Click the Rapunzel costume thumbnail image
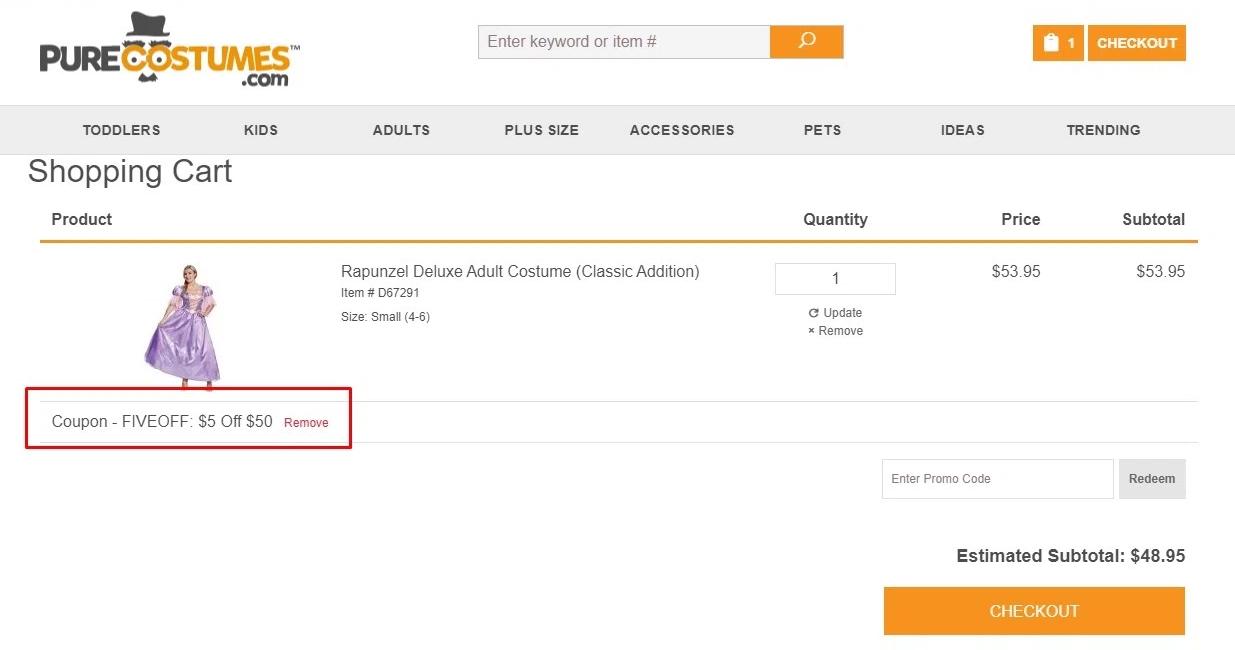 coord(183,325)
